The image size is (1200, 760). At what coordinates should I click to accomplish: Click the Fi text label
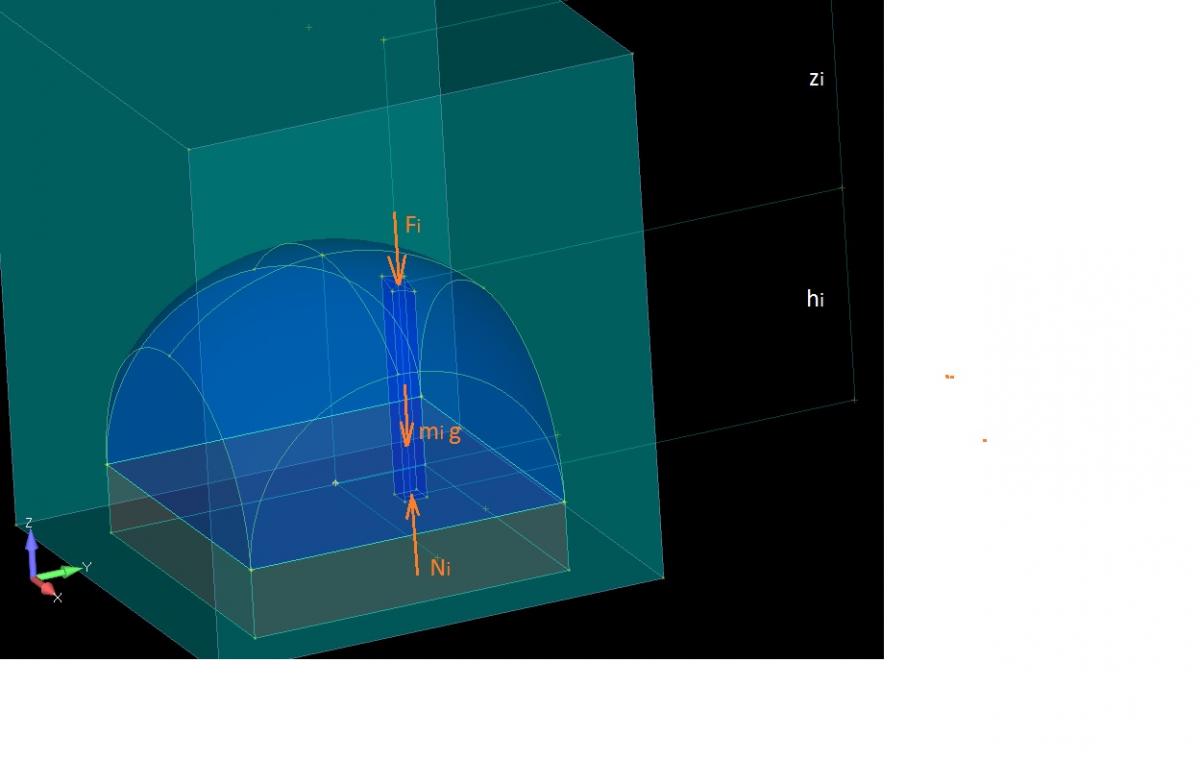[x=413, y=226]
